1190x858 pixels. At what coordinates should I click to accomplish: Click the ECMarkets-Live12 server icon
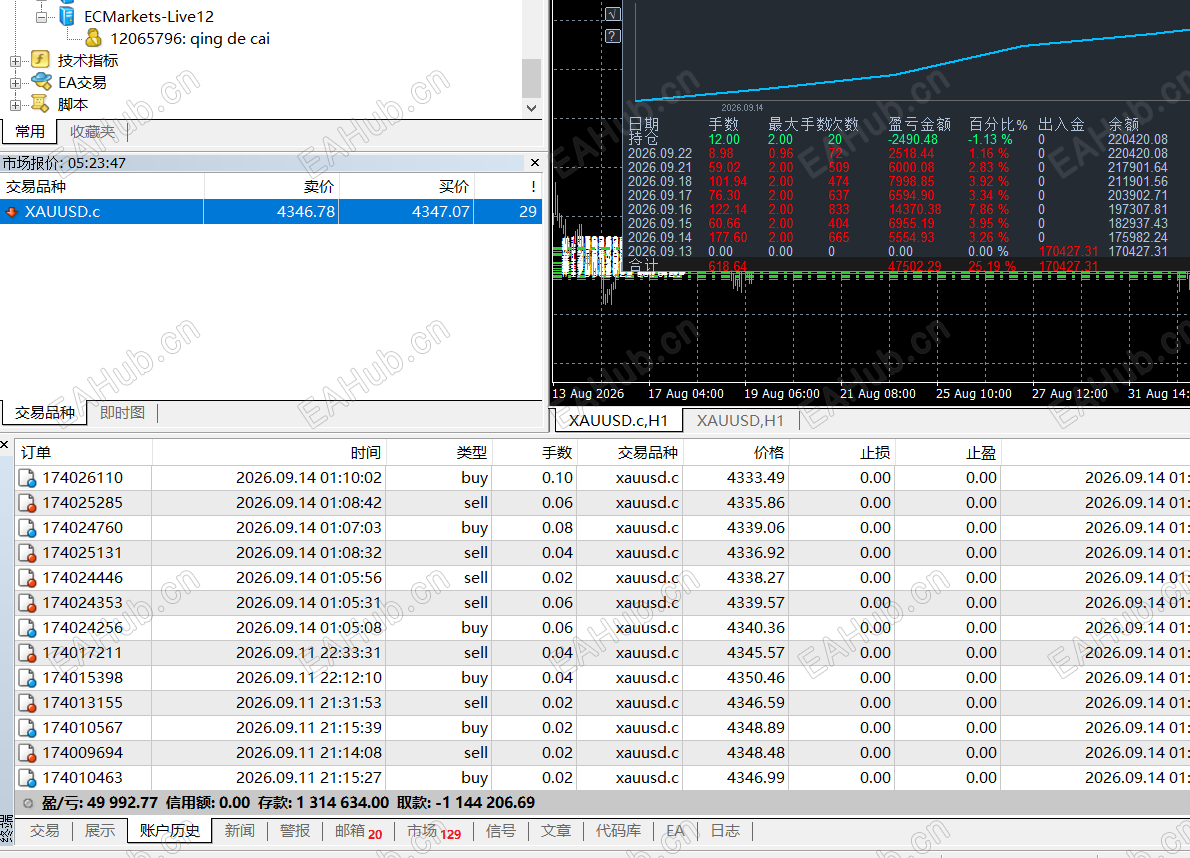pyautogui.click(x=68, y=16)
